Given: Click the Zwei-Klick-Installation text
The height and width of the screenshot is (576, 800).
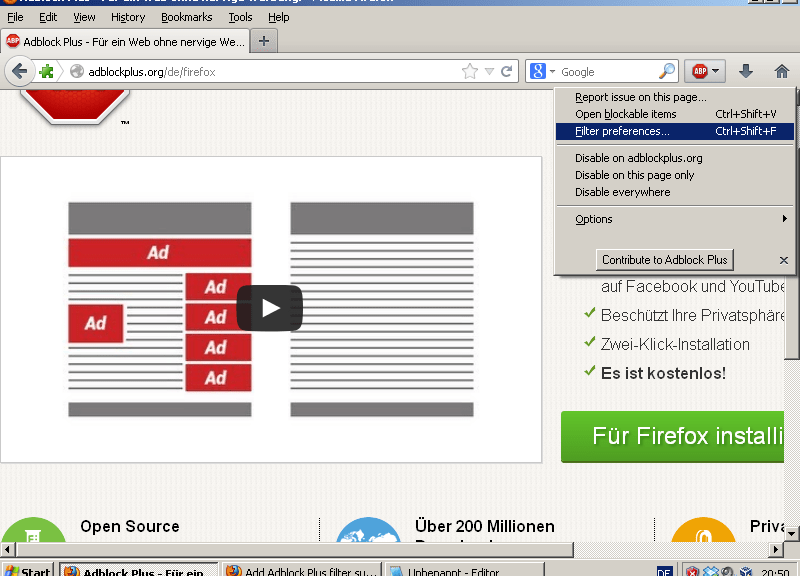Looking at the screenshot, I should pos(675,344).
